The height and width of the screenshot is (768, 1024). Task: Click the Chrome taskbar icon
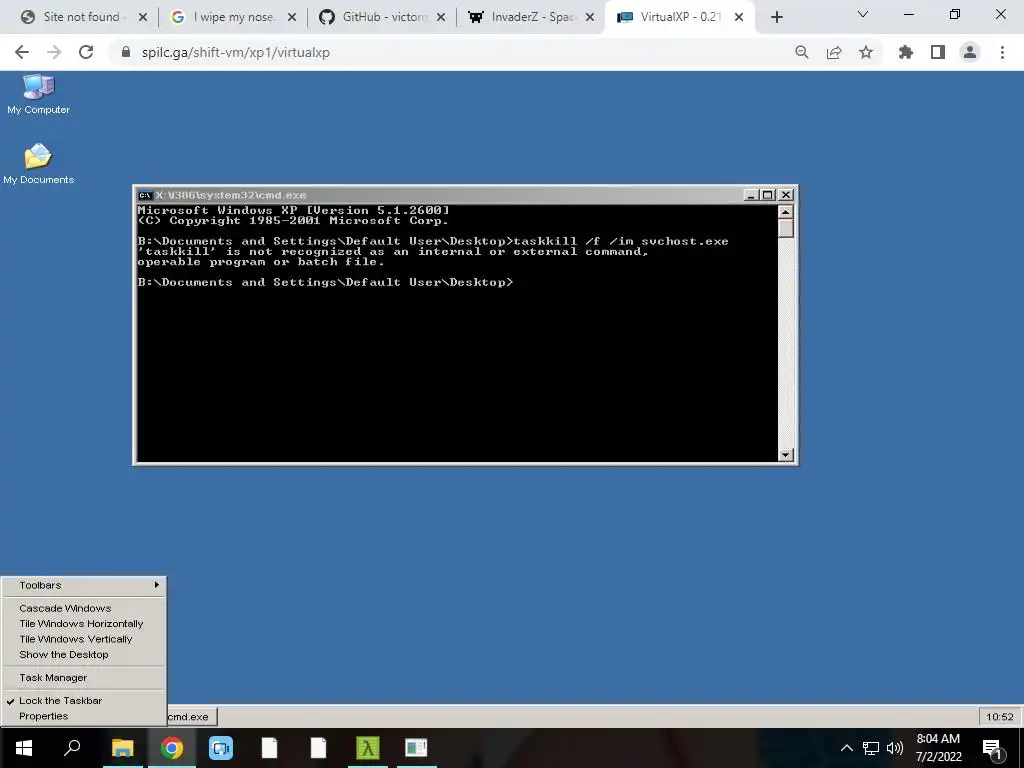(x=172, y=748)
